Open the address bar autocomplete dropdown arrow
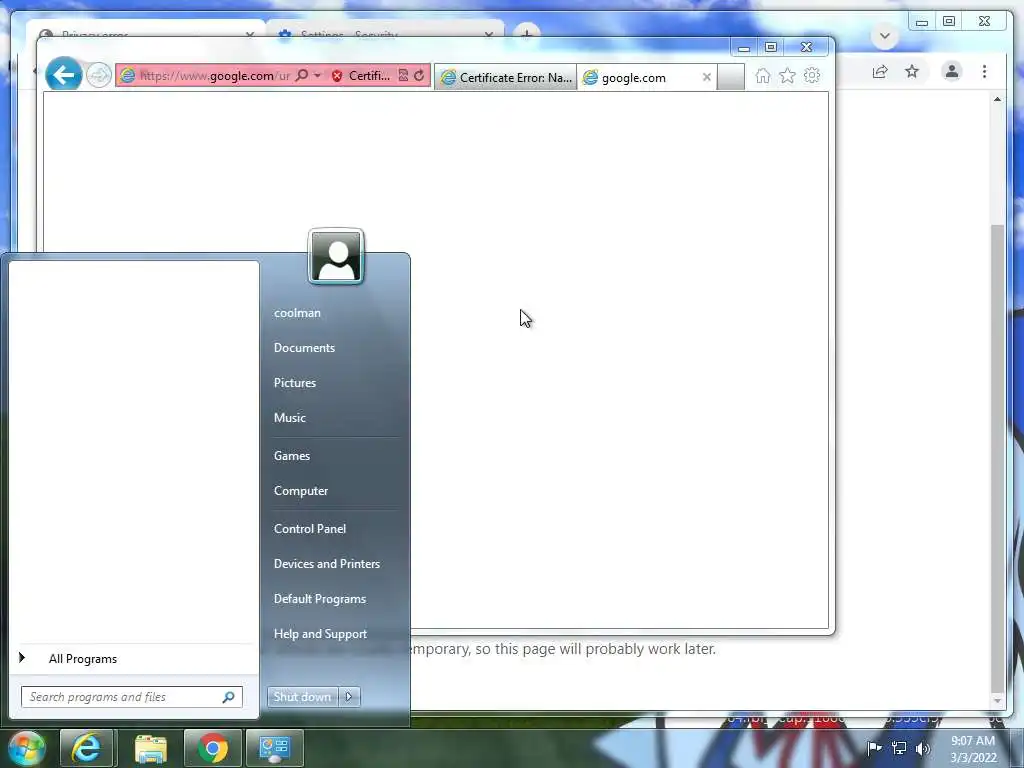 pyautogui.click(x=317, y=76)
